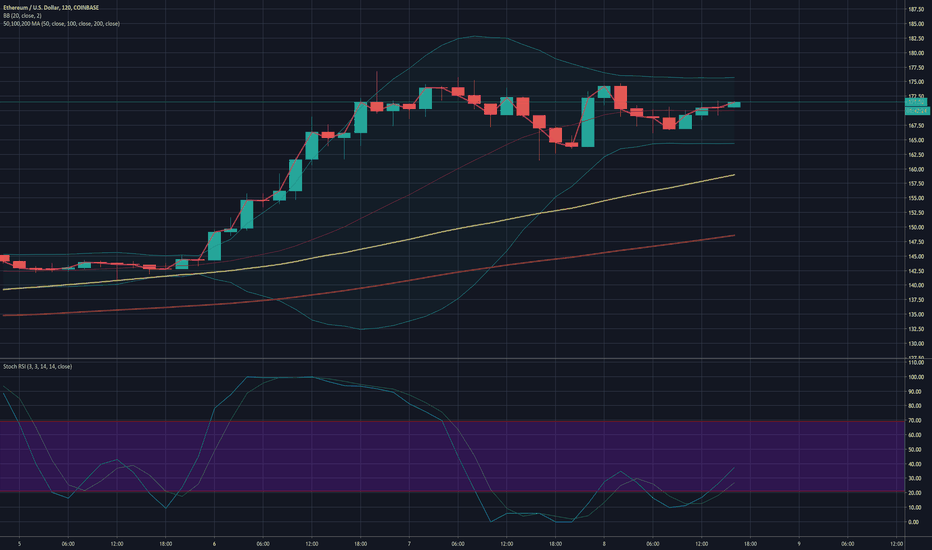Click the "165.00" price axis label
932x550 pixels.
(x=916, y=140)
